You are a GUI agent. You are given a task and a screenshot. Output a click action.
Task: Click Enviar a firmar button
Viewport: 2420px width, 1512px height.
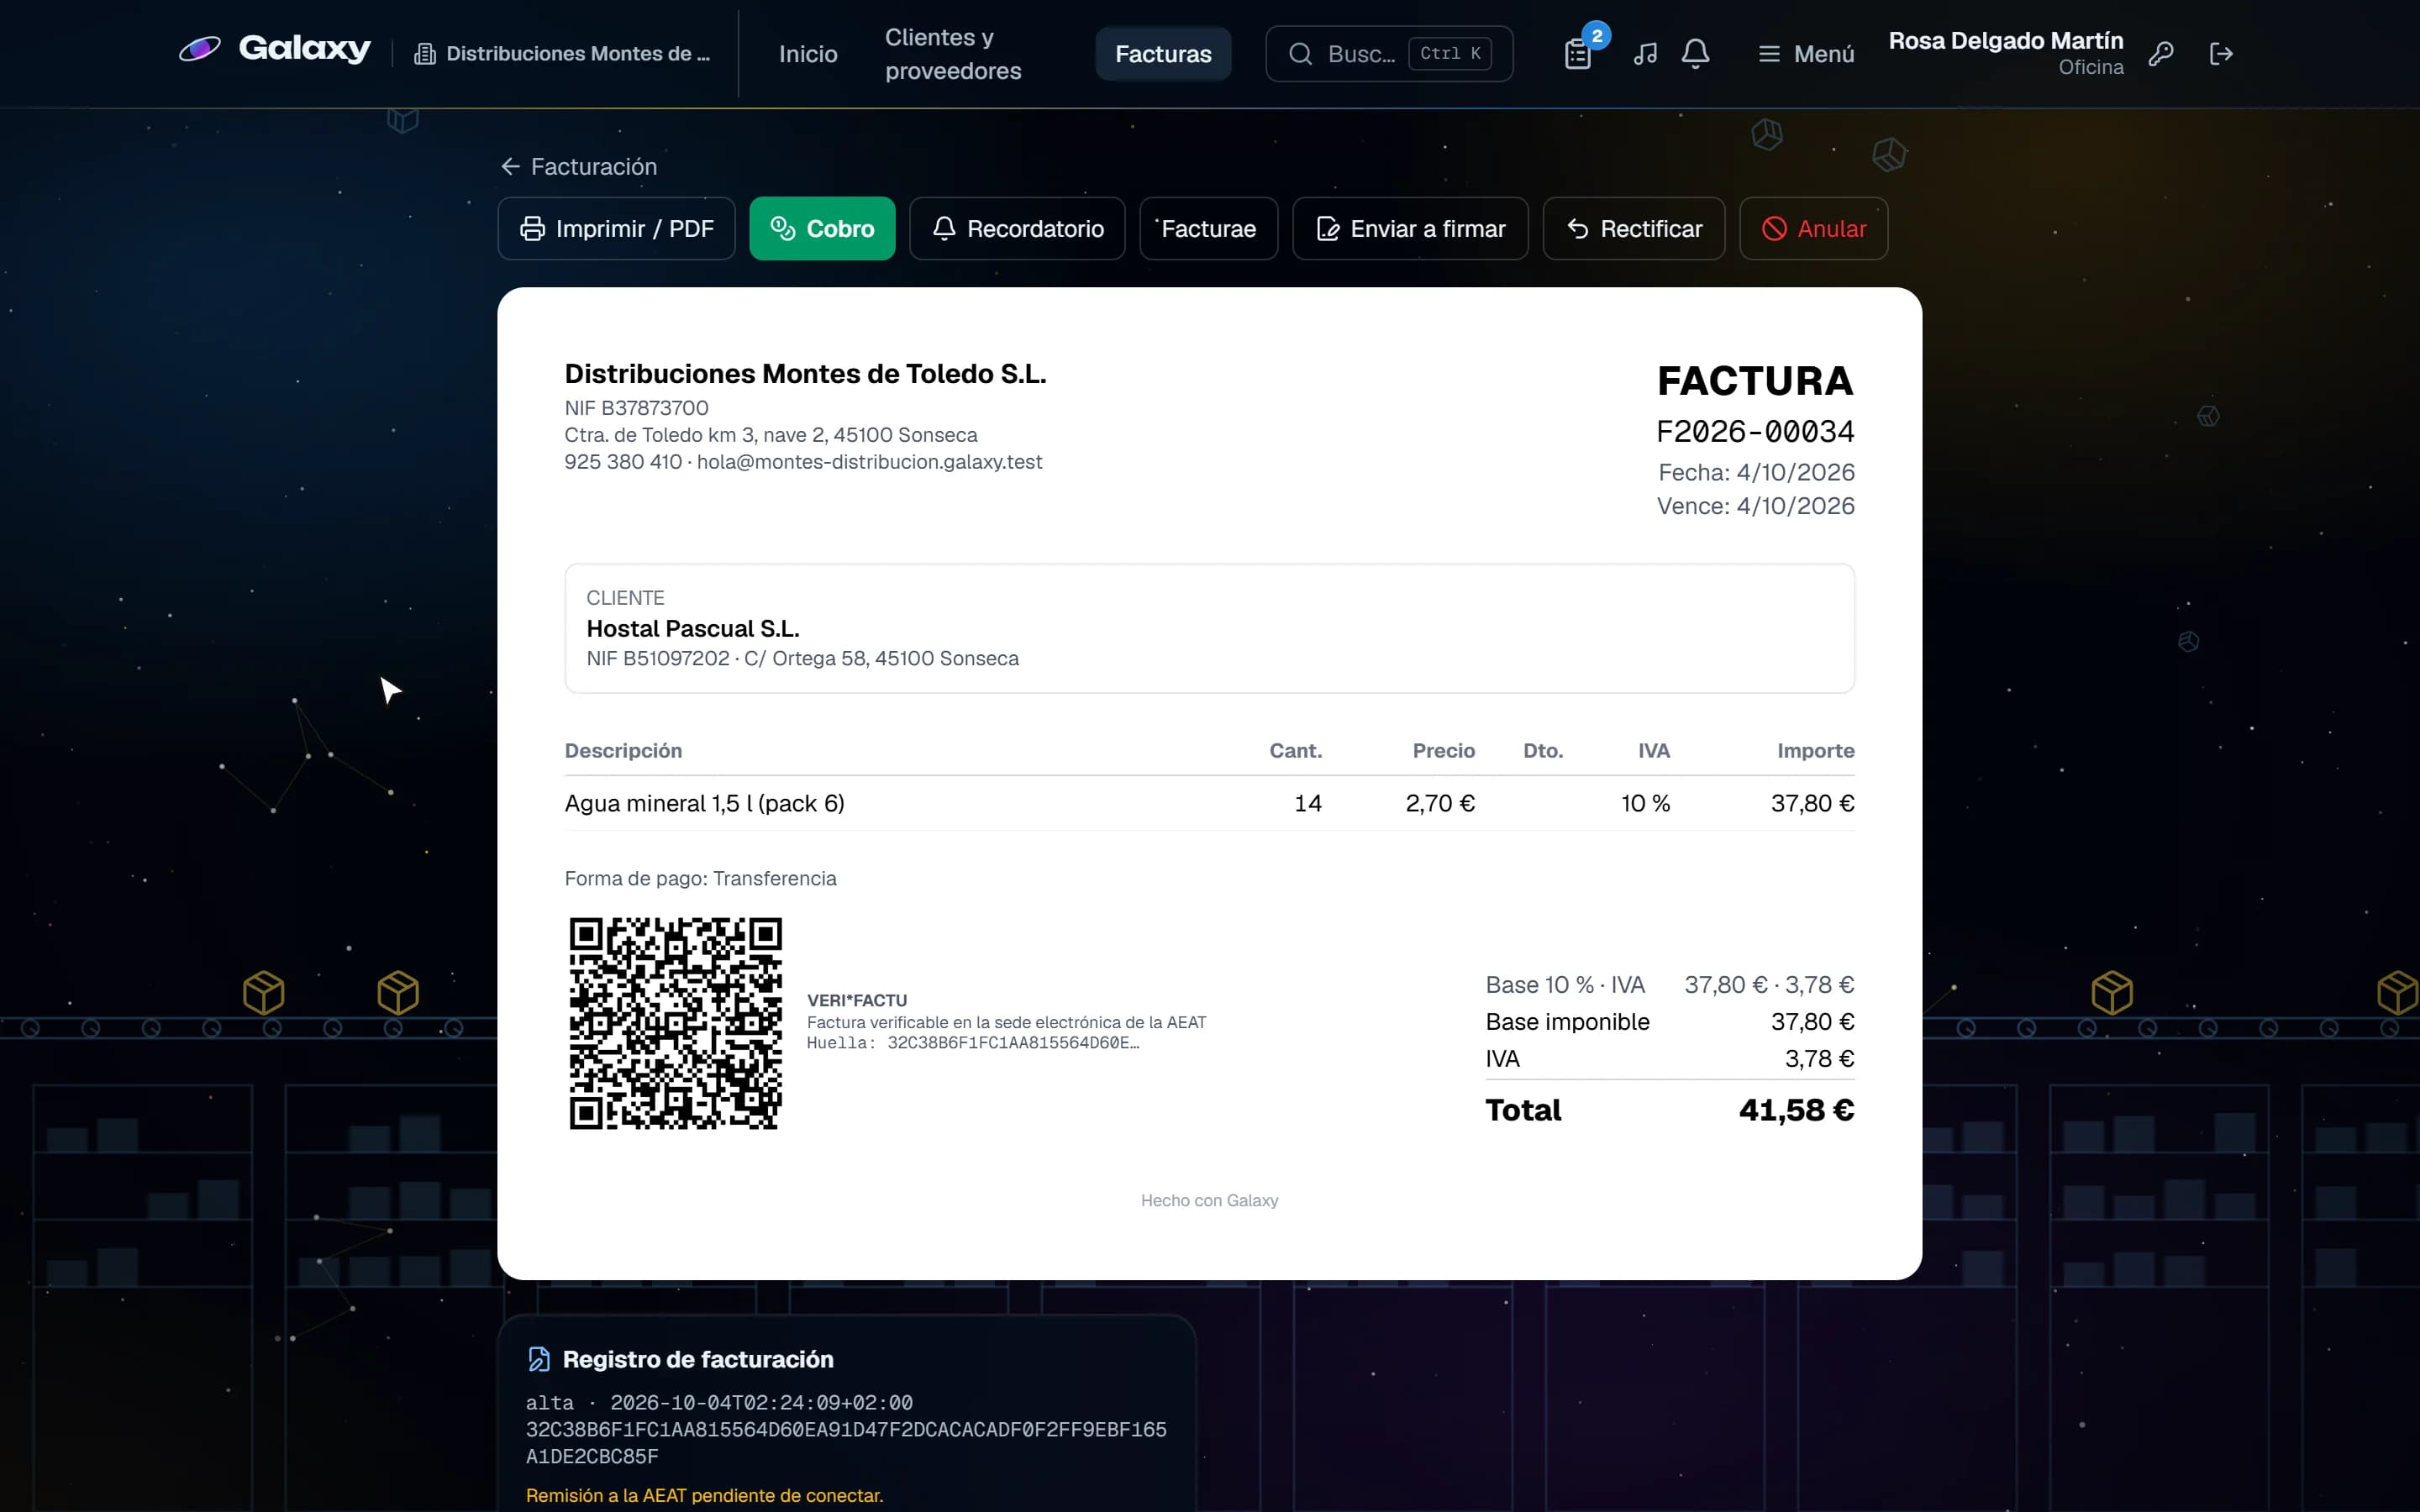[x=1410, y=229]
